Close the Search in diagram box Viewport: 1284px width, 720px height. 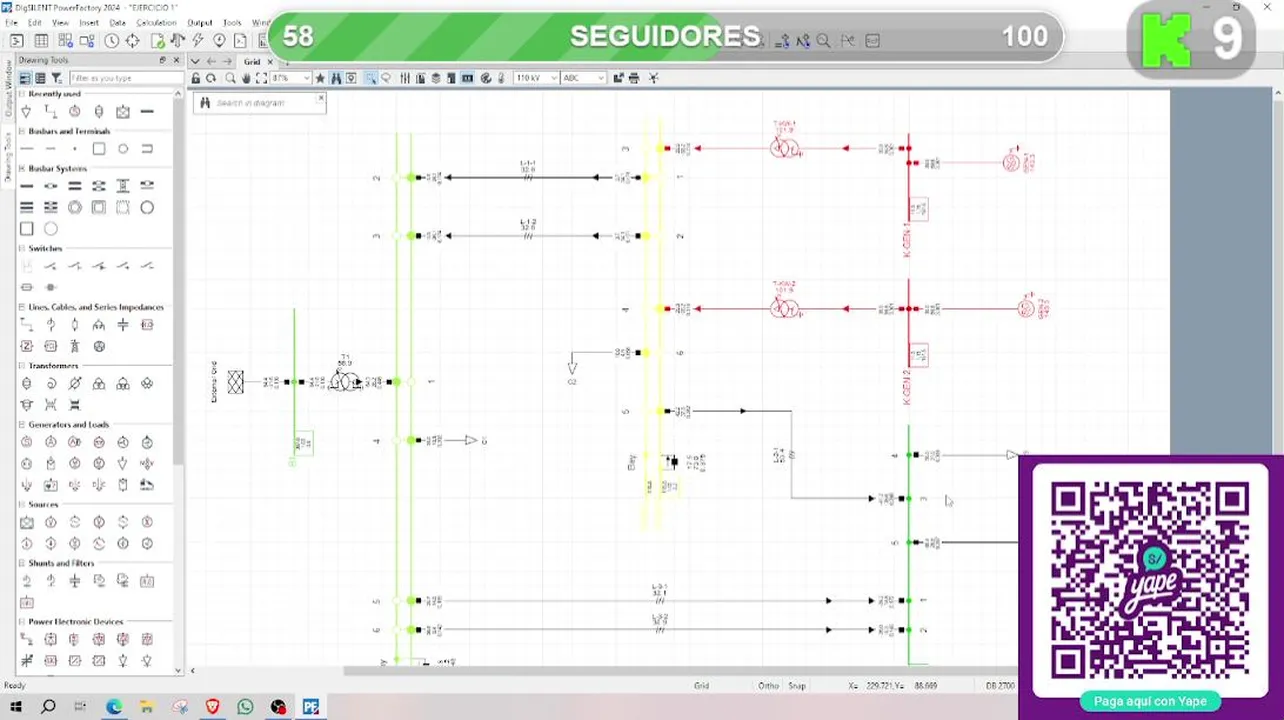pyautogui.click(x=320, y=98)
